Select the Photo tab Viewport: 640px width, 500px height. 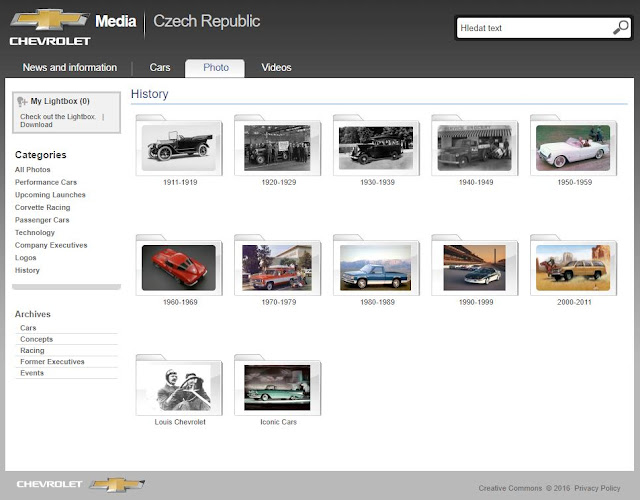[x=215, y=68]
